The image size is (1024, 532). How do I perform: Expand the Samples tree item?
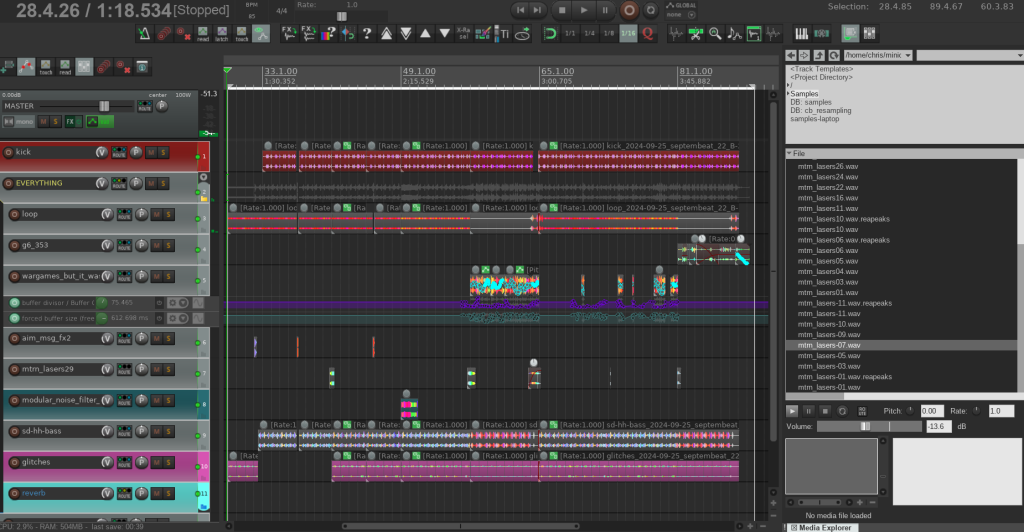788,94
